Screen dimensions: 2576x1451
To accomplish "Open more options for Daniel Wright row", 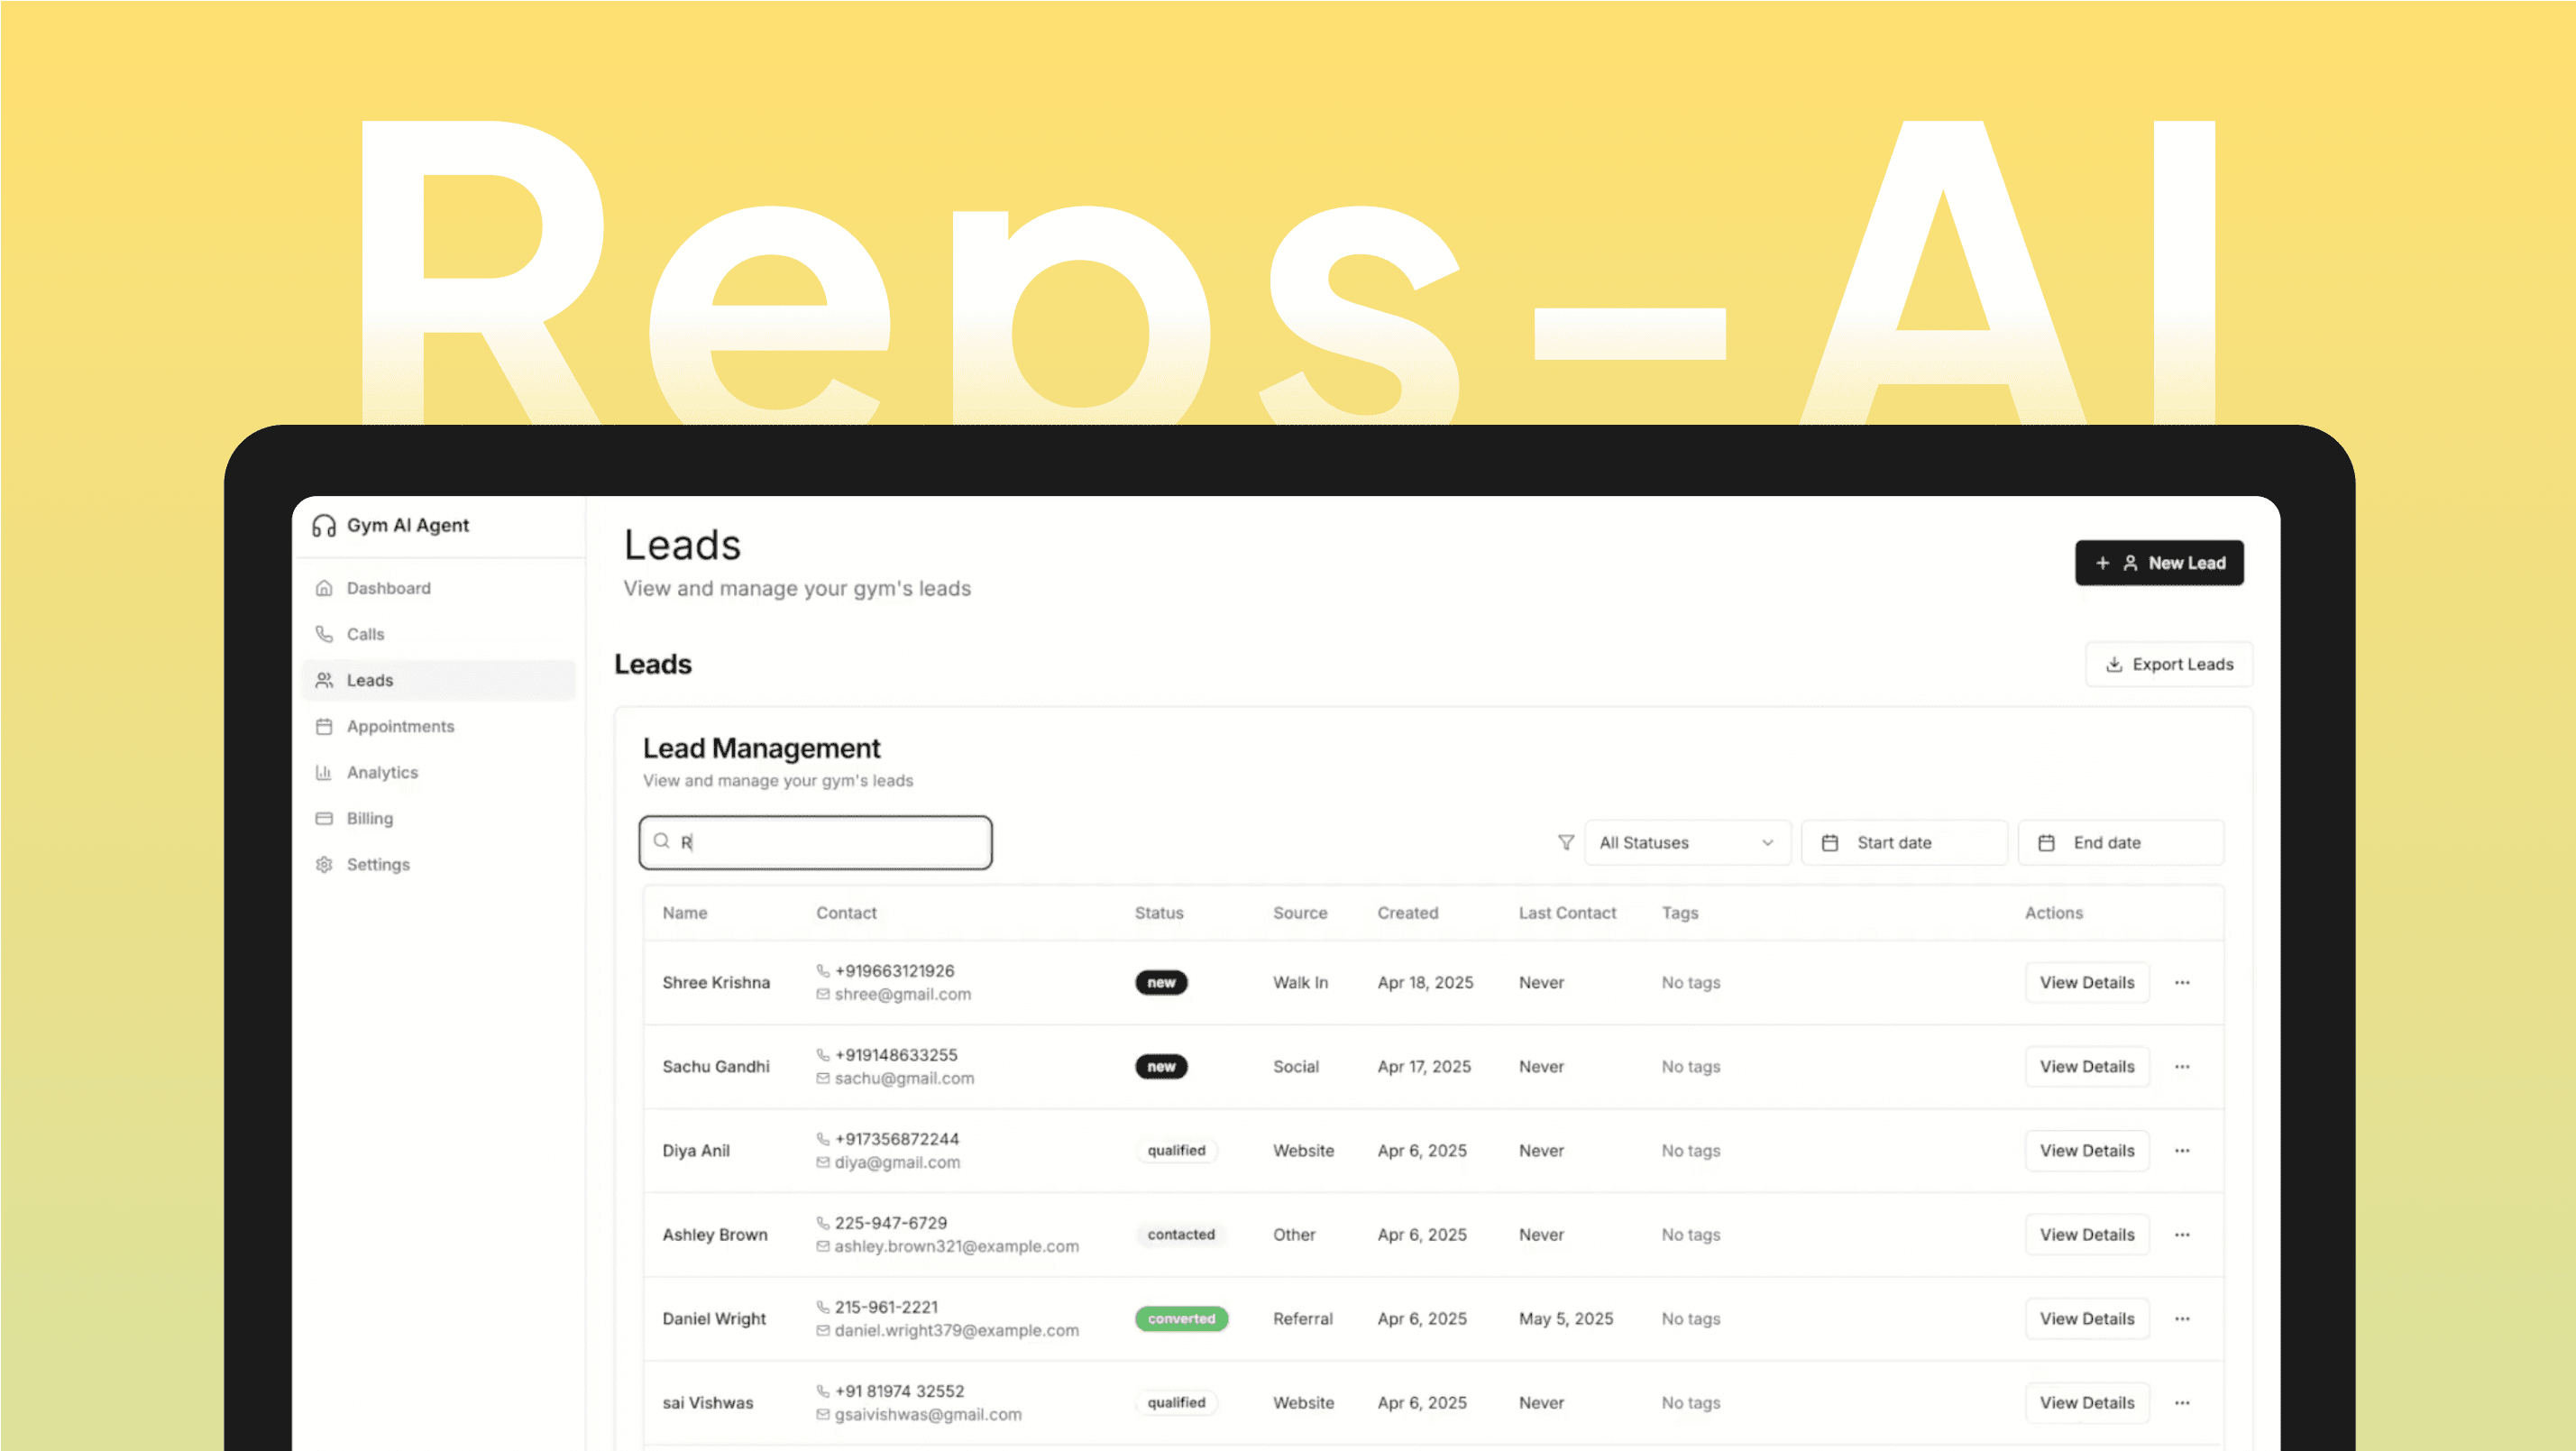I will 2182,1319.
